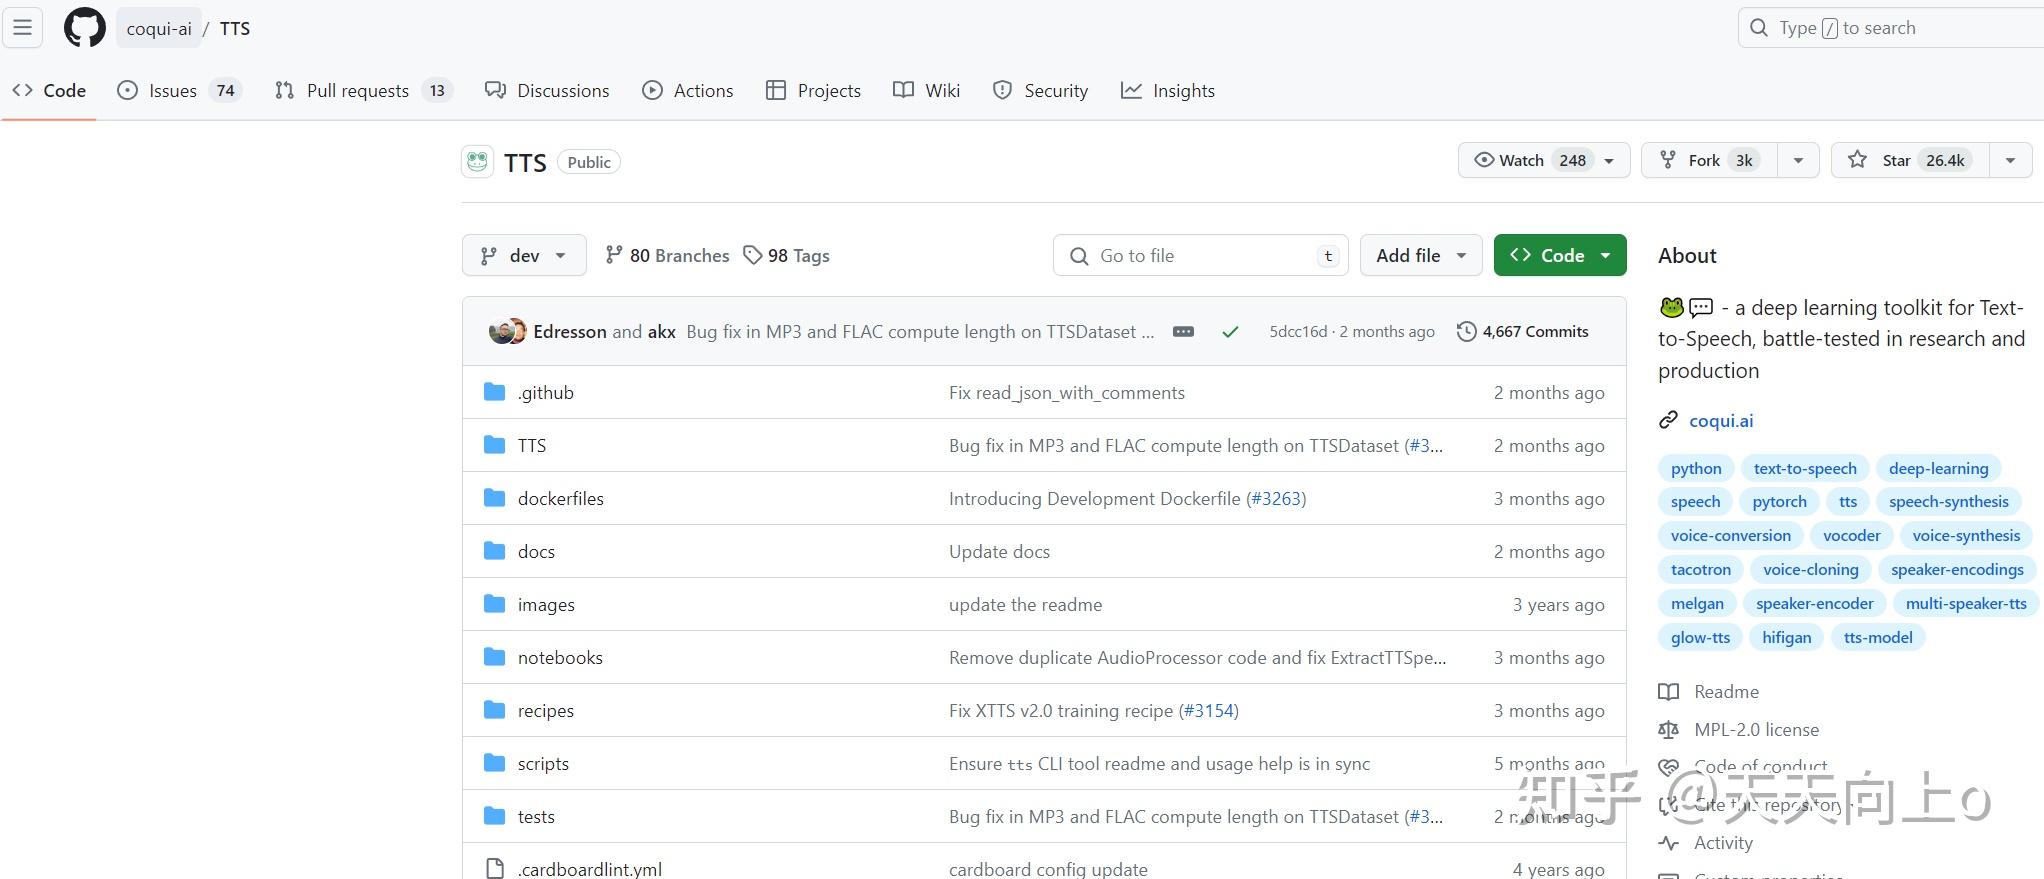This screenshot has width=2044, height=879.
Task: Open Edresson's author avatar
Action: click(x=501, y=331)
